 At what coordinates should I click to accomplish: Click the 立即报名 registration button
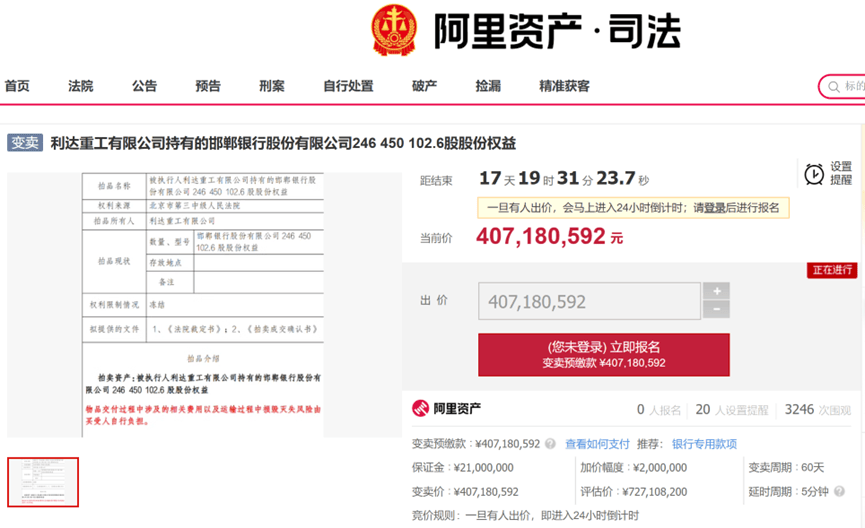pos(604,354)
